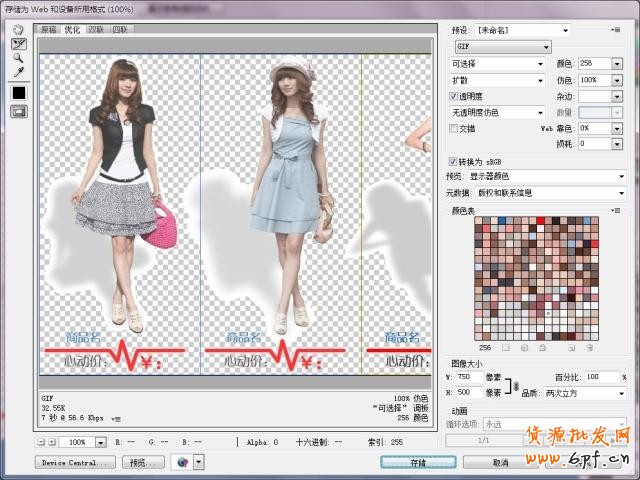Enable the 交错 interlaced checkbox

[453, 129]
